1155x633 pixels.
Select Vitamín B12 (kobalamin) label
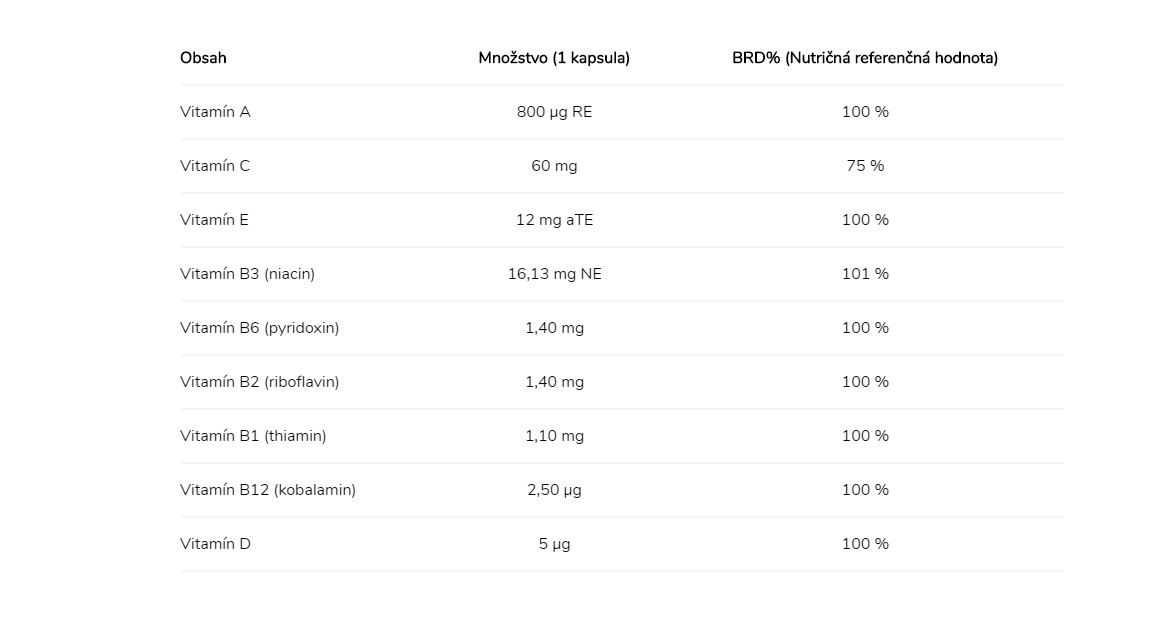tap(268, 490)
